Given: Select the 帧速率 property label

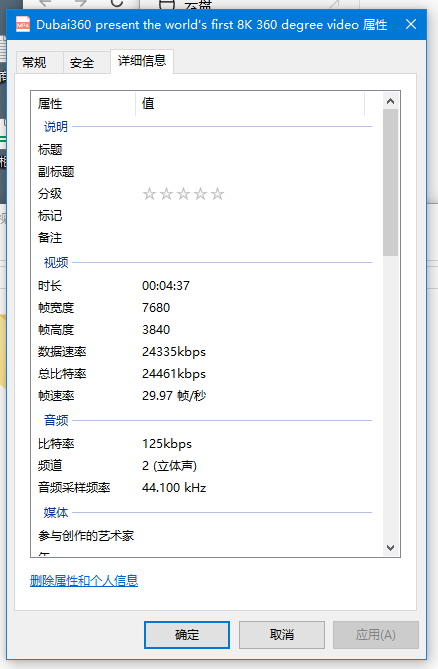Looking at the screenshot, I should pos(56,396).
